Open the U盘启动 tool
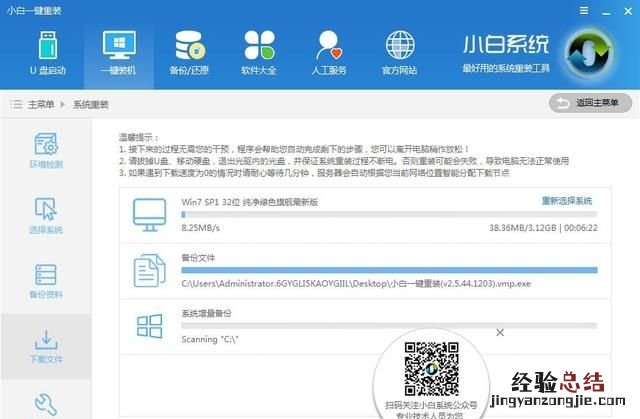Viewport: 640px width, 419px height. click(48, 53)
